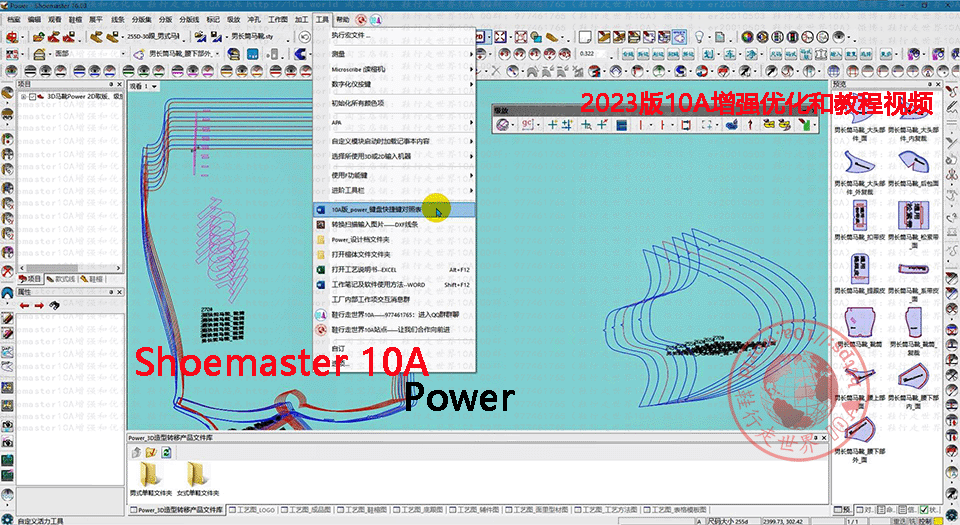Click gc icon in 缩放 toolbar
The height and width of the screenshot is (525, 960).
(527, 125)
